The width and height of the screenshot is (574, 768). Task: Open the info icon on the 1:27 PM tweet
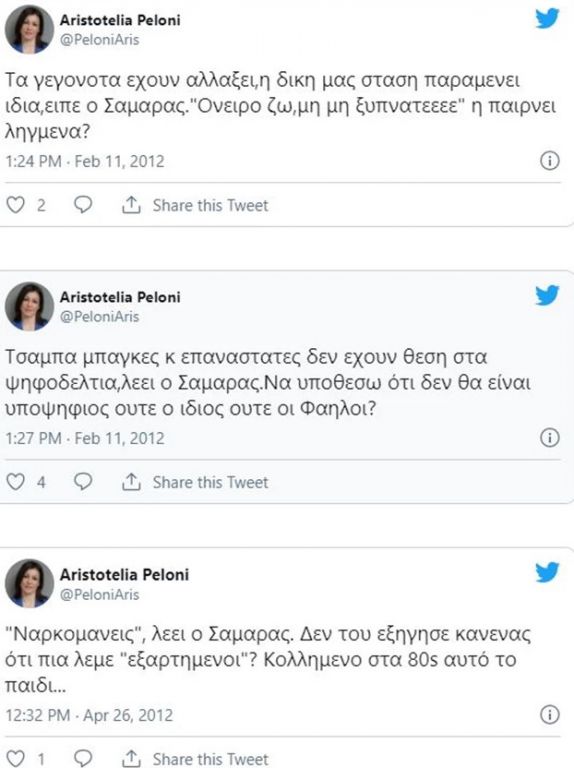(550, 437)
